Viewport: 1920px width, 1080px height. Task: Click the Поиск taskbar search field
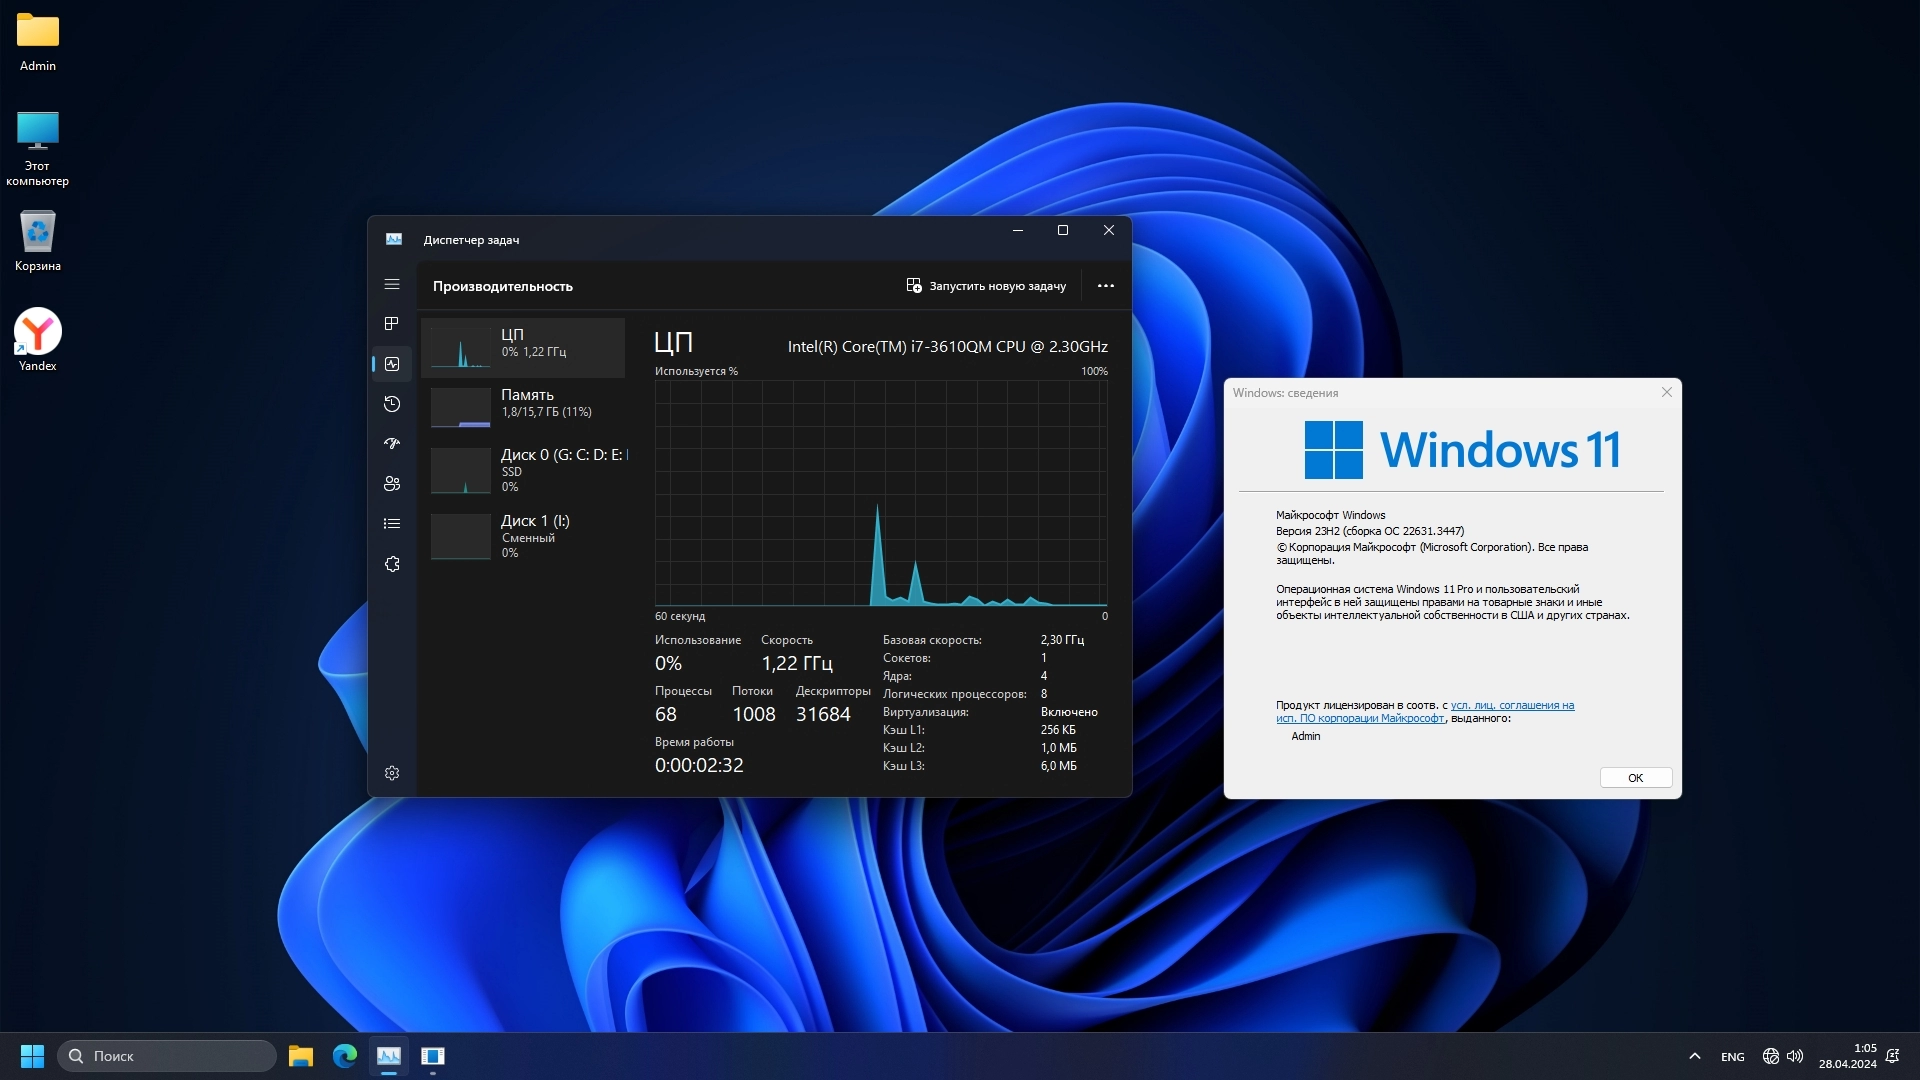(x=167, y=1056)
